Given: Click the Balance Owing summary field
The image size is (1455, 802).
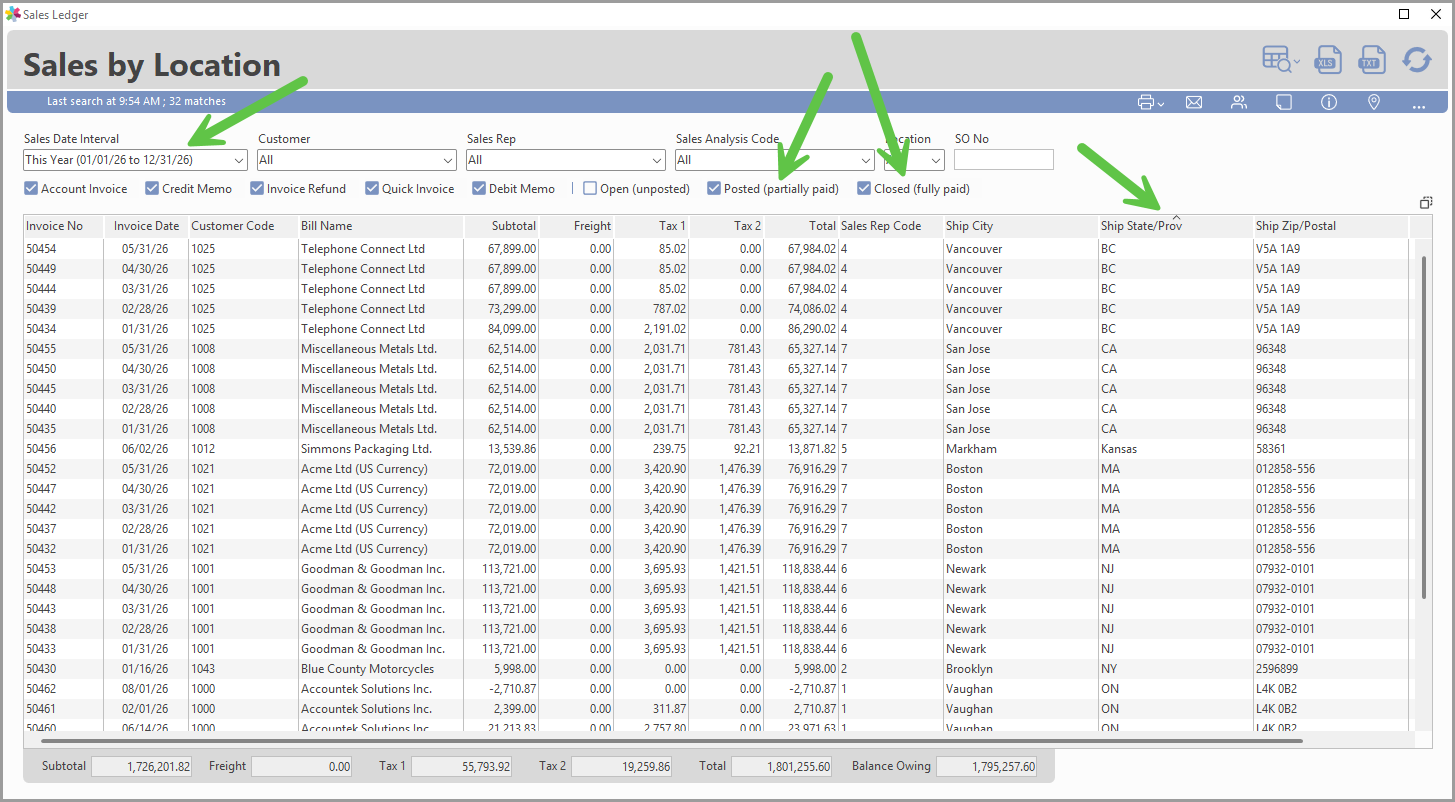Looking at the screenshot, I should point(987,766).
